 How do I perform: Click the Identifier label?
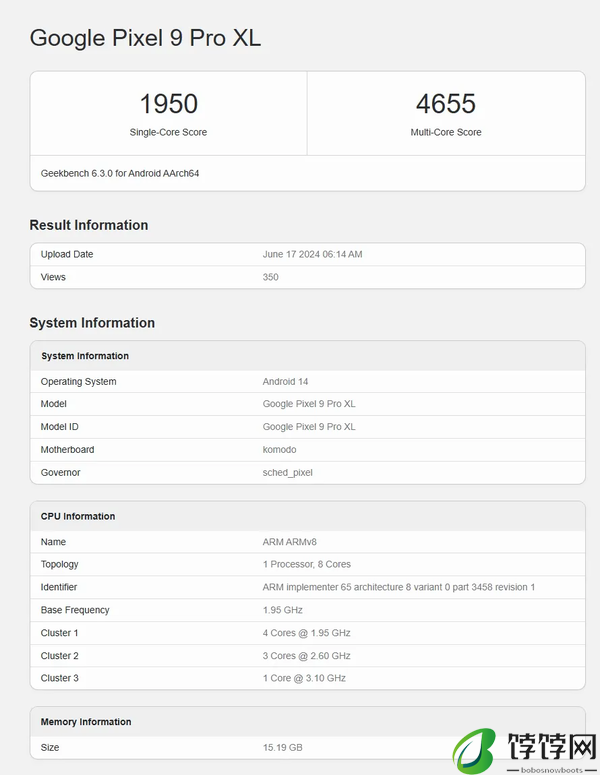point(59,587)
